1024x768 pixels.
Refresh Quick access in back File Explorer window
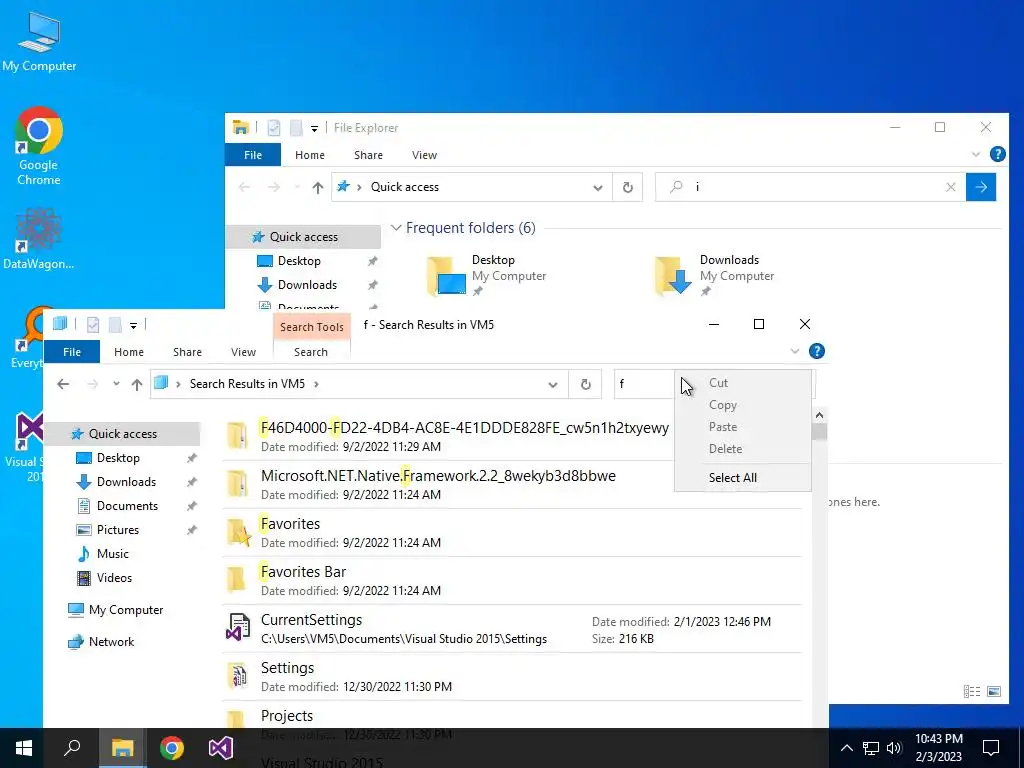[x=628, y=187]
